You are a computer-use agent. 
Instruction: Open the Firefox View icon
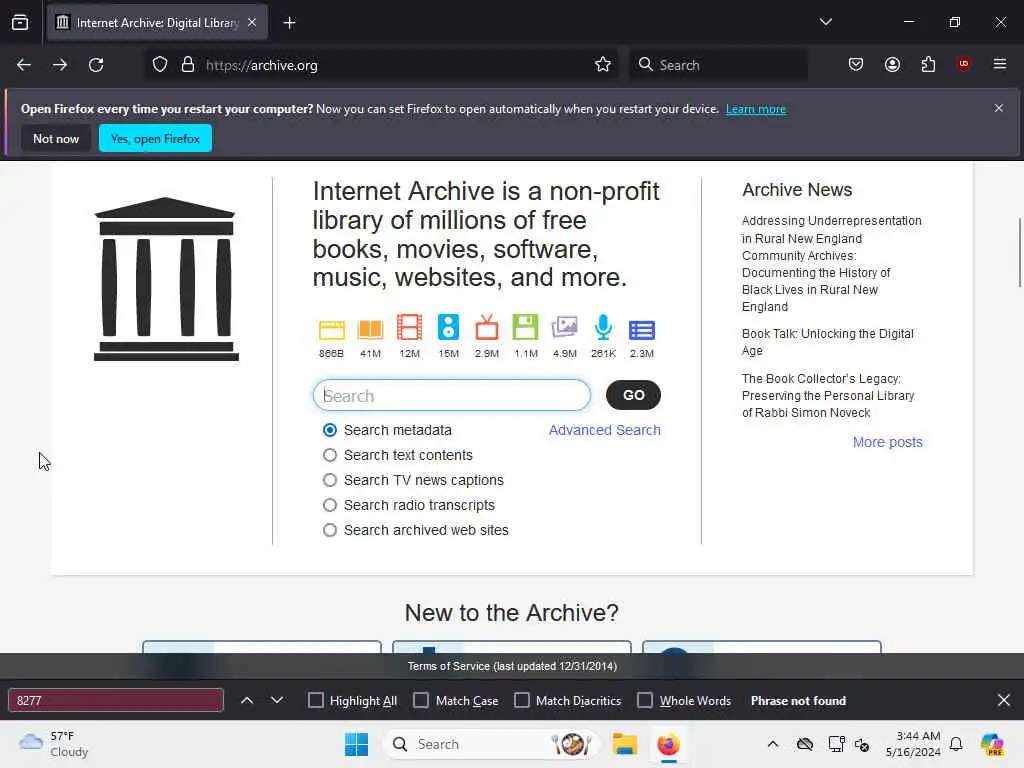click(20, 23)
